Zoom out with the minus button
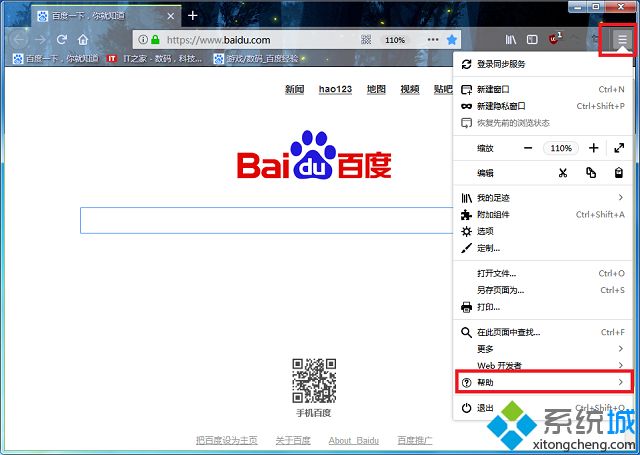Screen dimensions: 640x455 pyautogui.click(x=528, y=148)
